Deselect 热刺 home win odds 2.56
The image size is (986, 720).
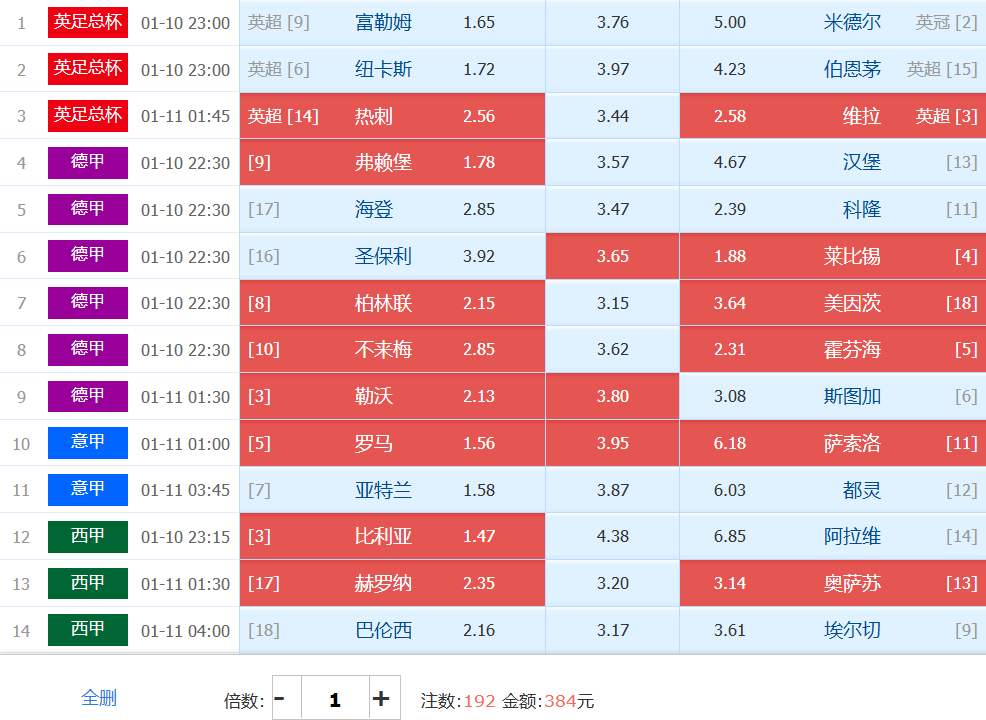(392, 116)
